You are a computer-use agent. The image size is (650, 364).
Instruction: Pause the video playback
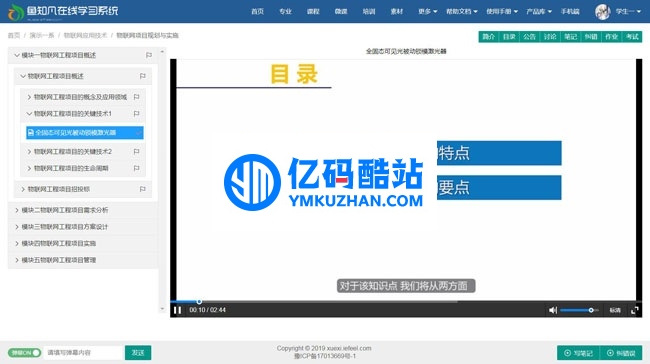pos(177,310)
